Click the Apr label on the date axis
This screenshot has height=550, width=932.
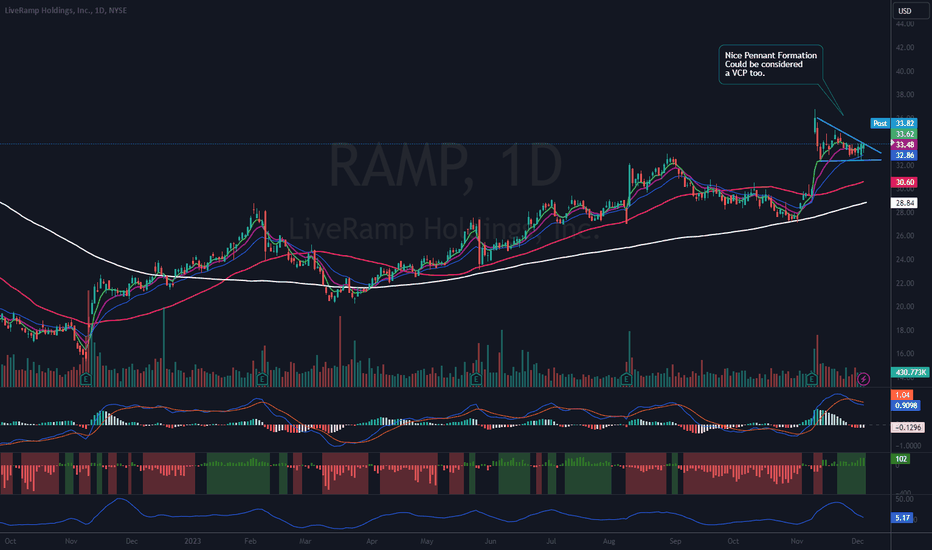[371, 541]
